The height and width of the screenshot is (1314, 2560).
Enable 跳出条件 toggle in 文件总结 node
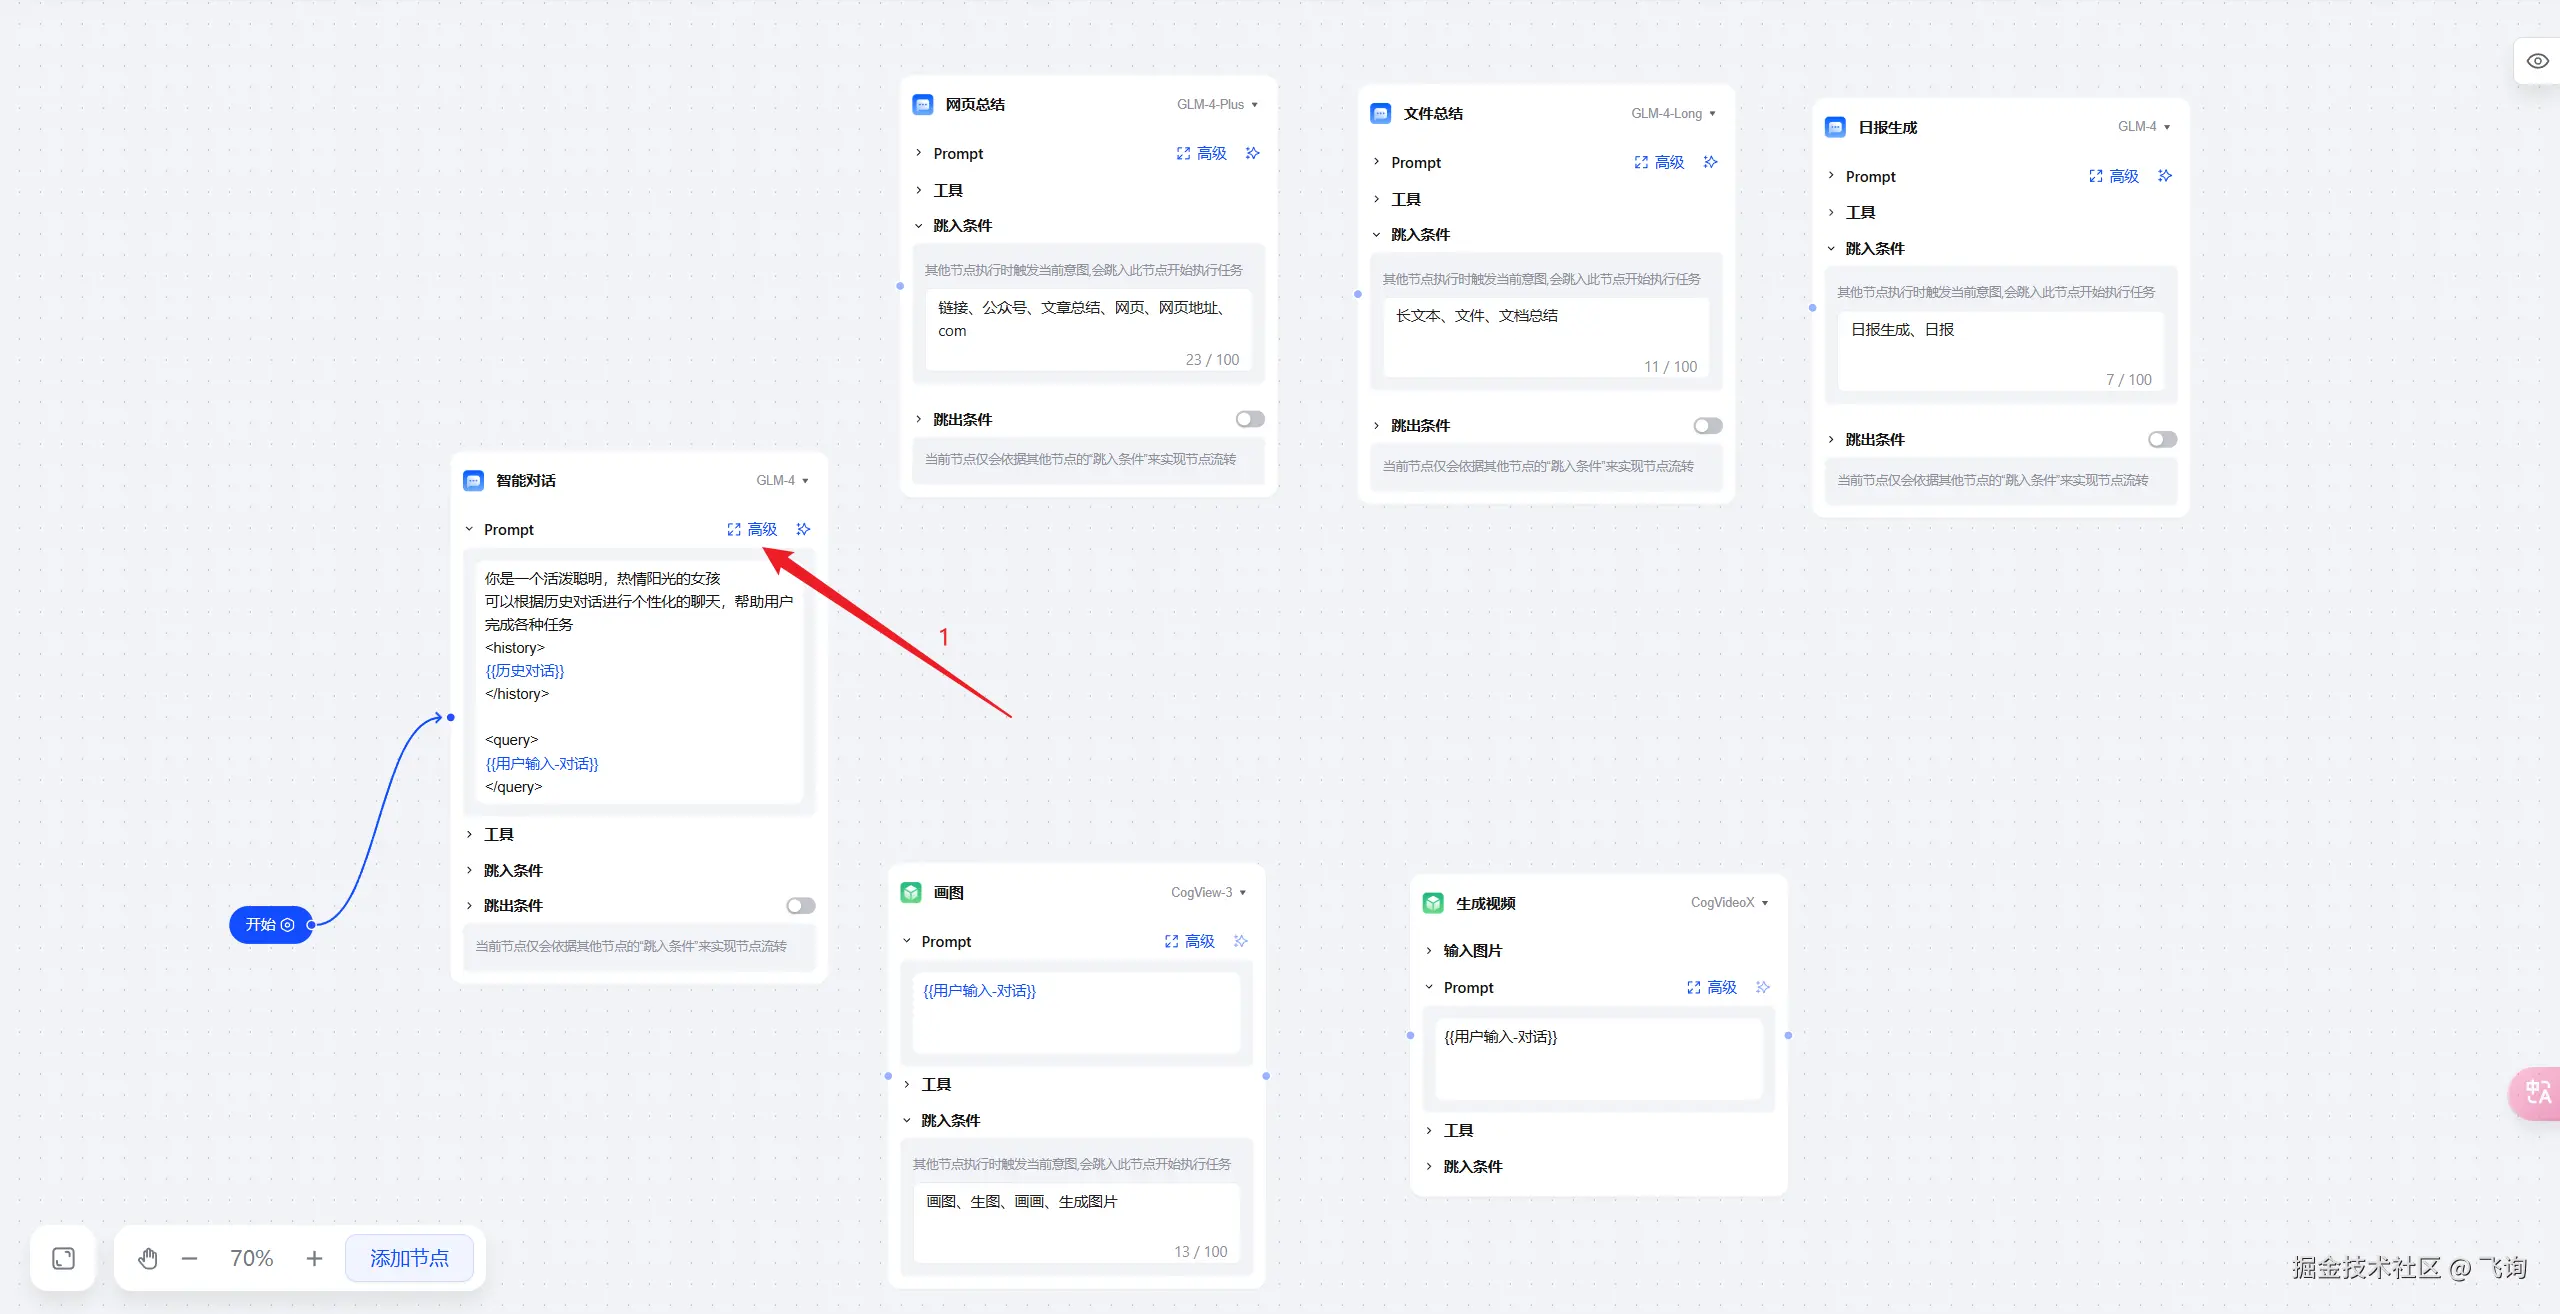point(1707,426)
